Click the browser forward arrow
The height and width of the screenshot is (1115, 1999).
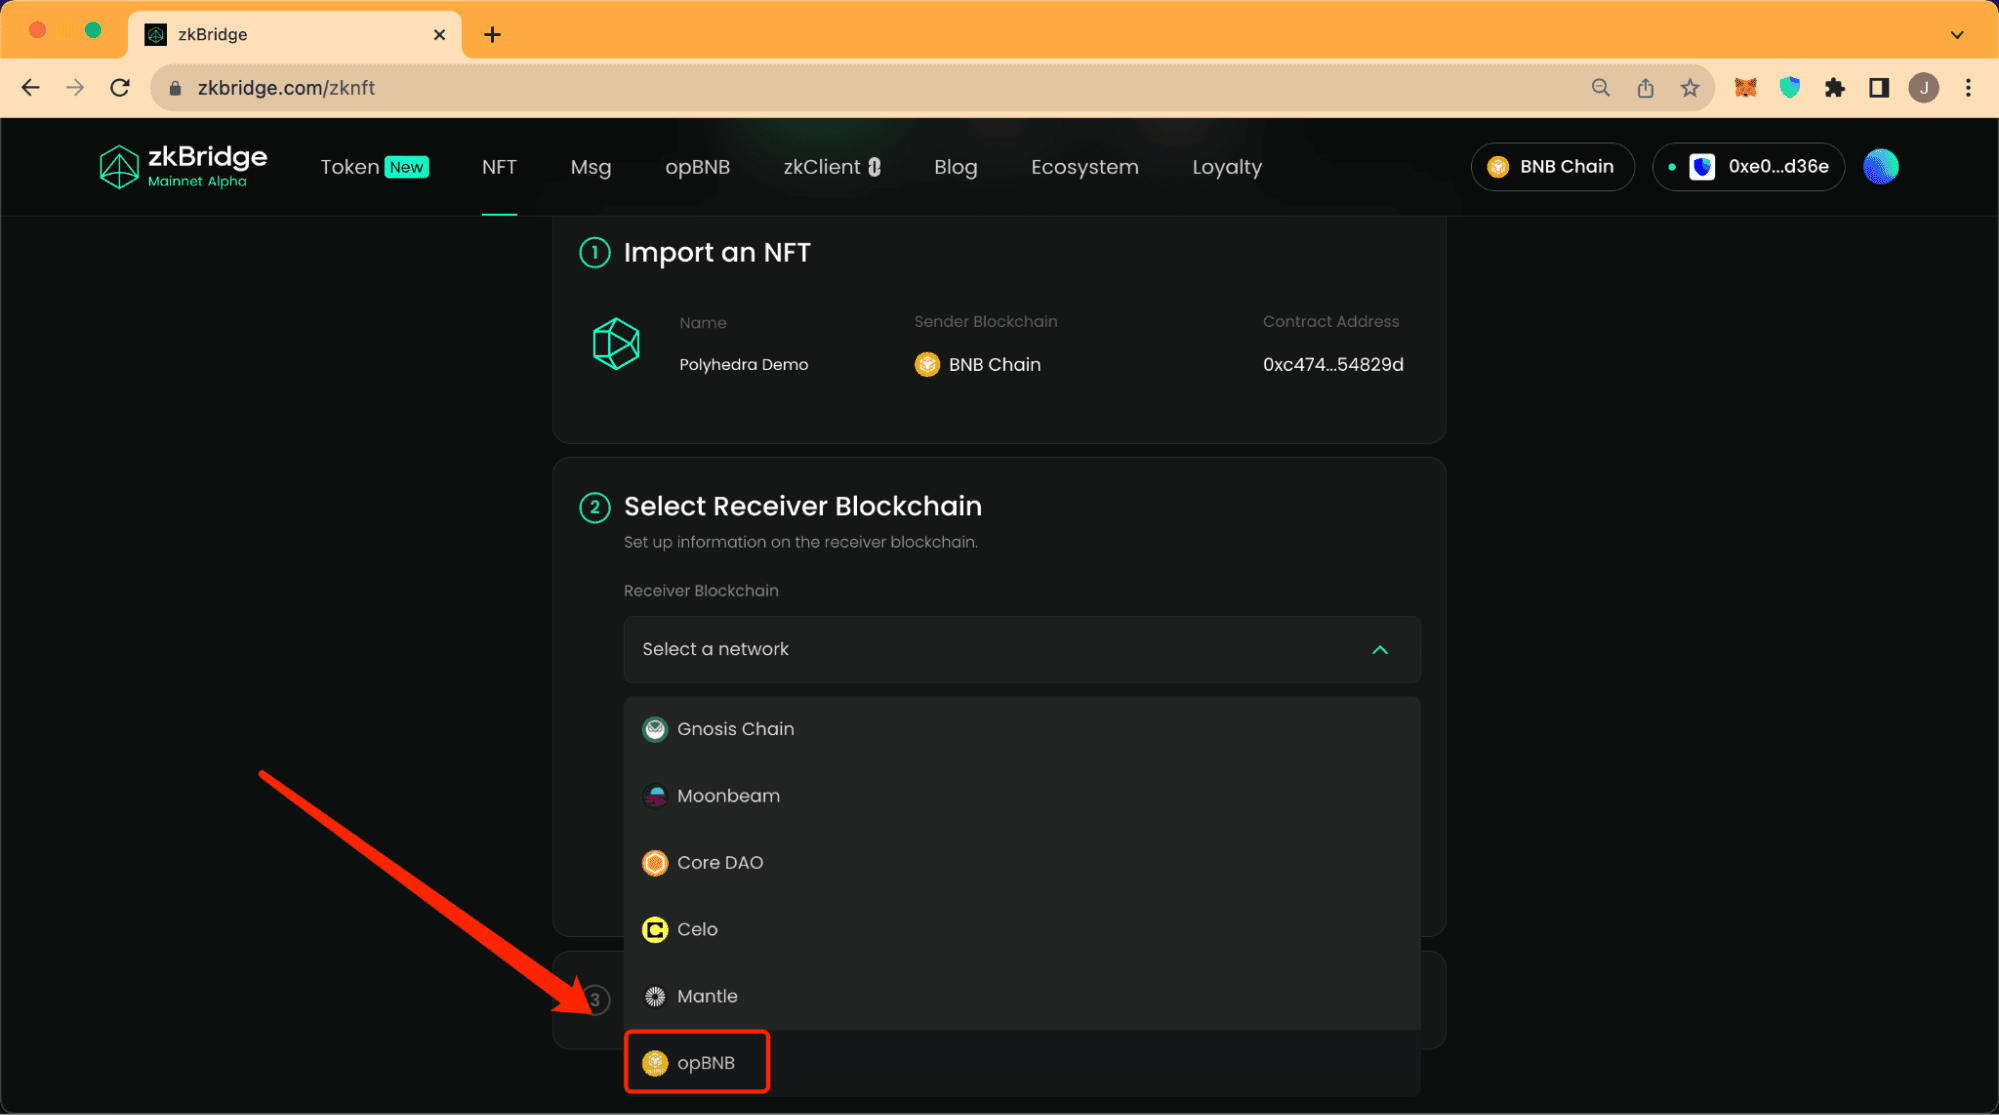point(75,88)
